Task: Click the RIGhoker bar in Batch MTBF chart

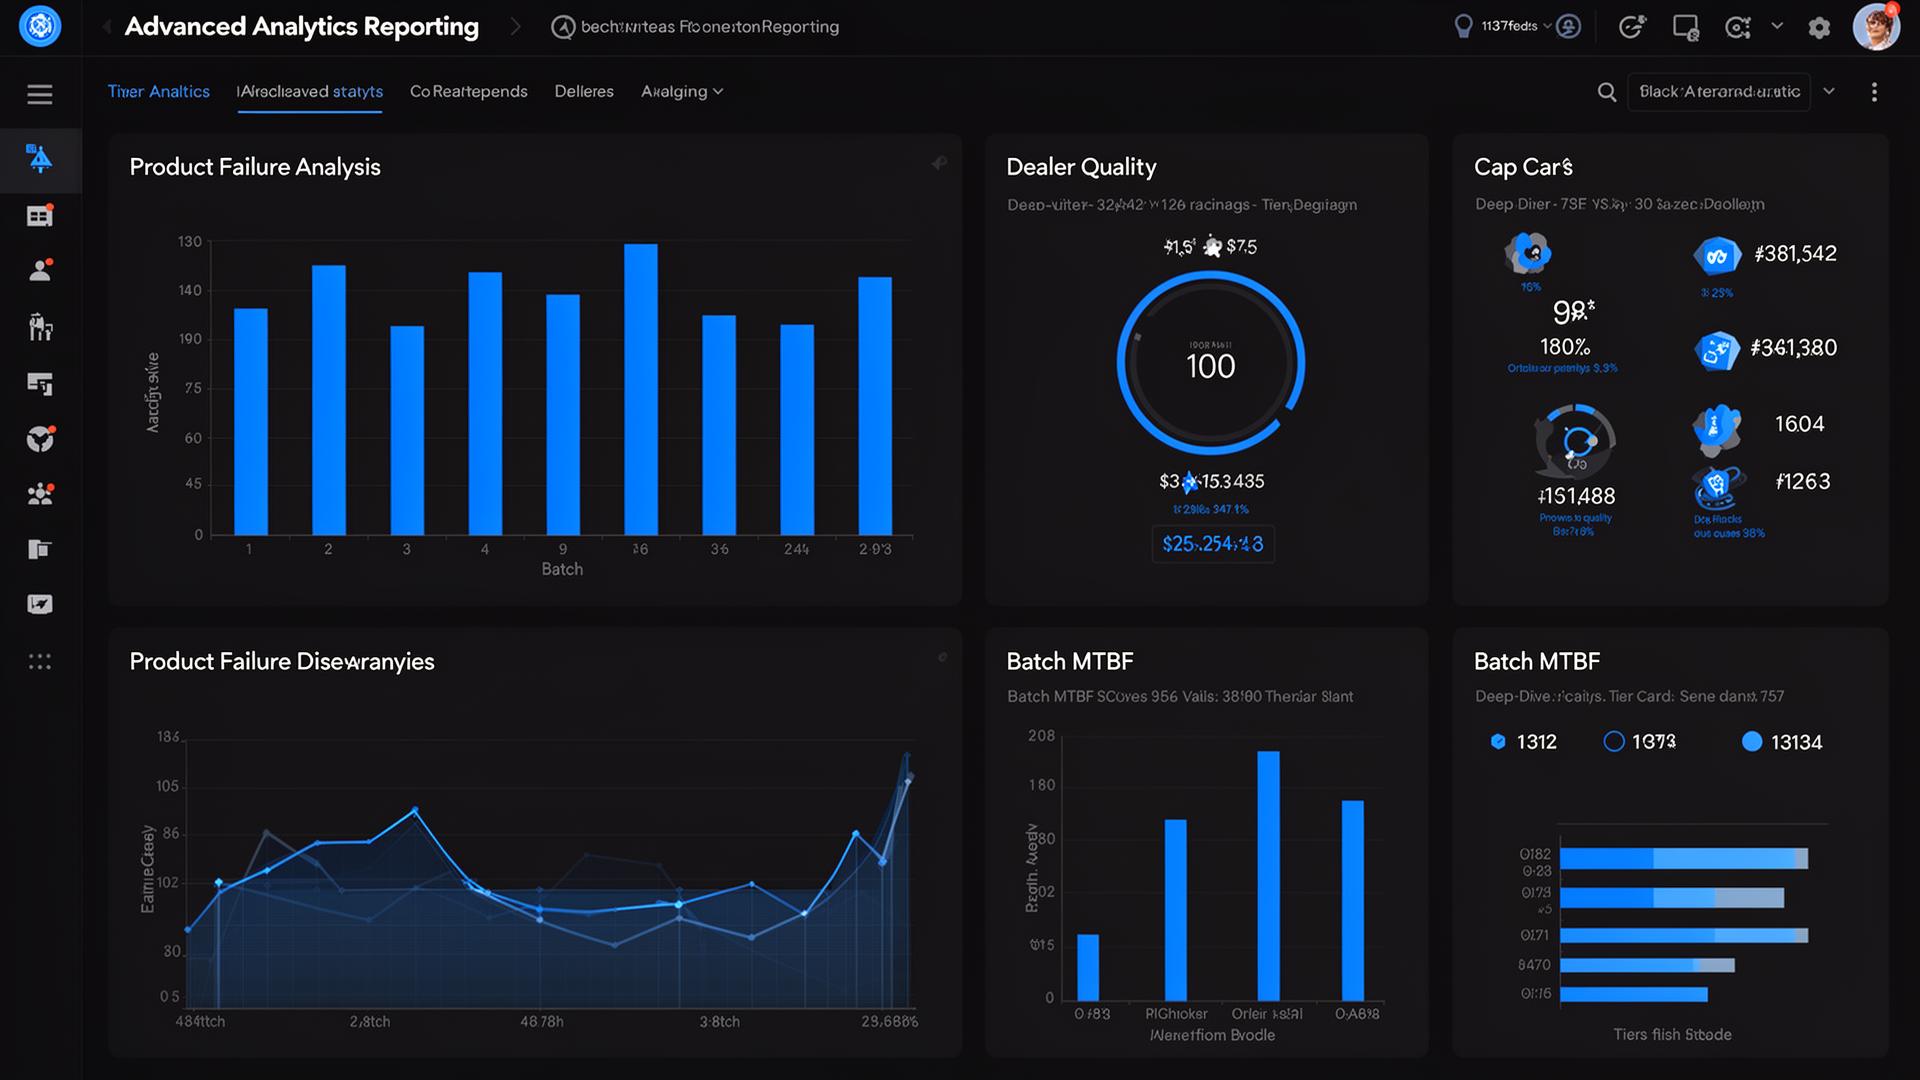Action: [x=1176, y=910]
